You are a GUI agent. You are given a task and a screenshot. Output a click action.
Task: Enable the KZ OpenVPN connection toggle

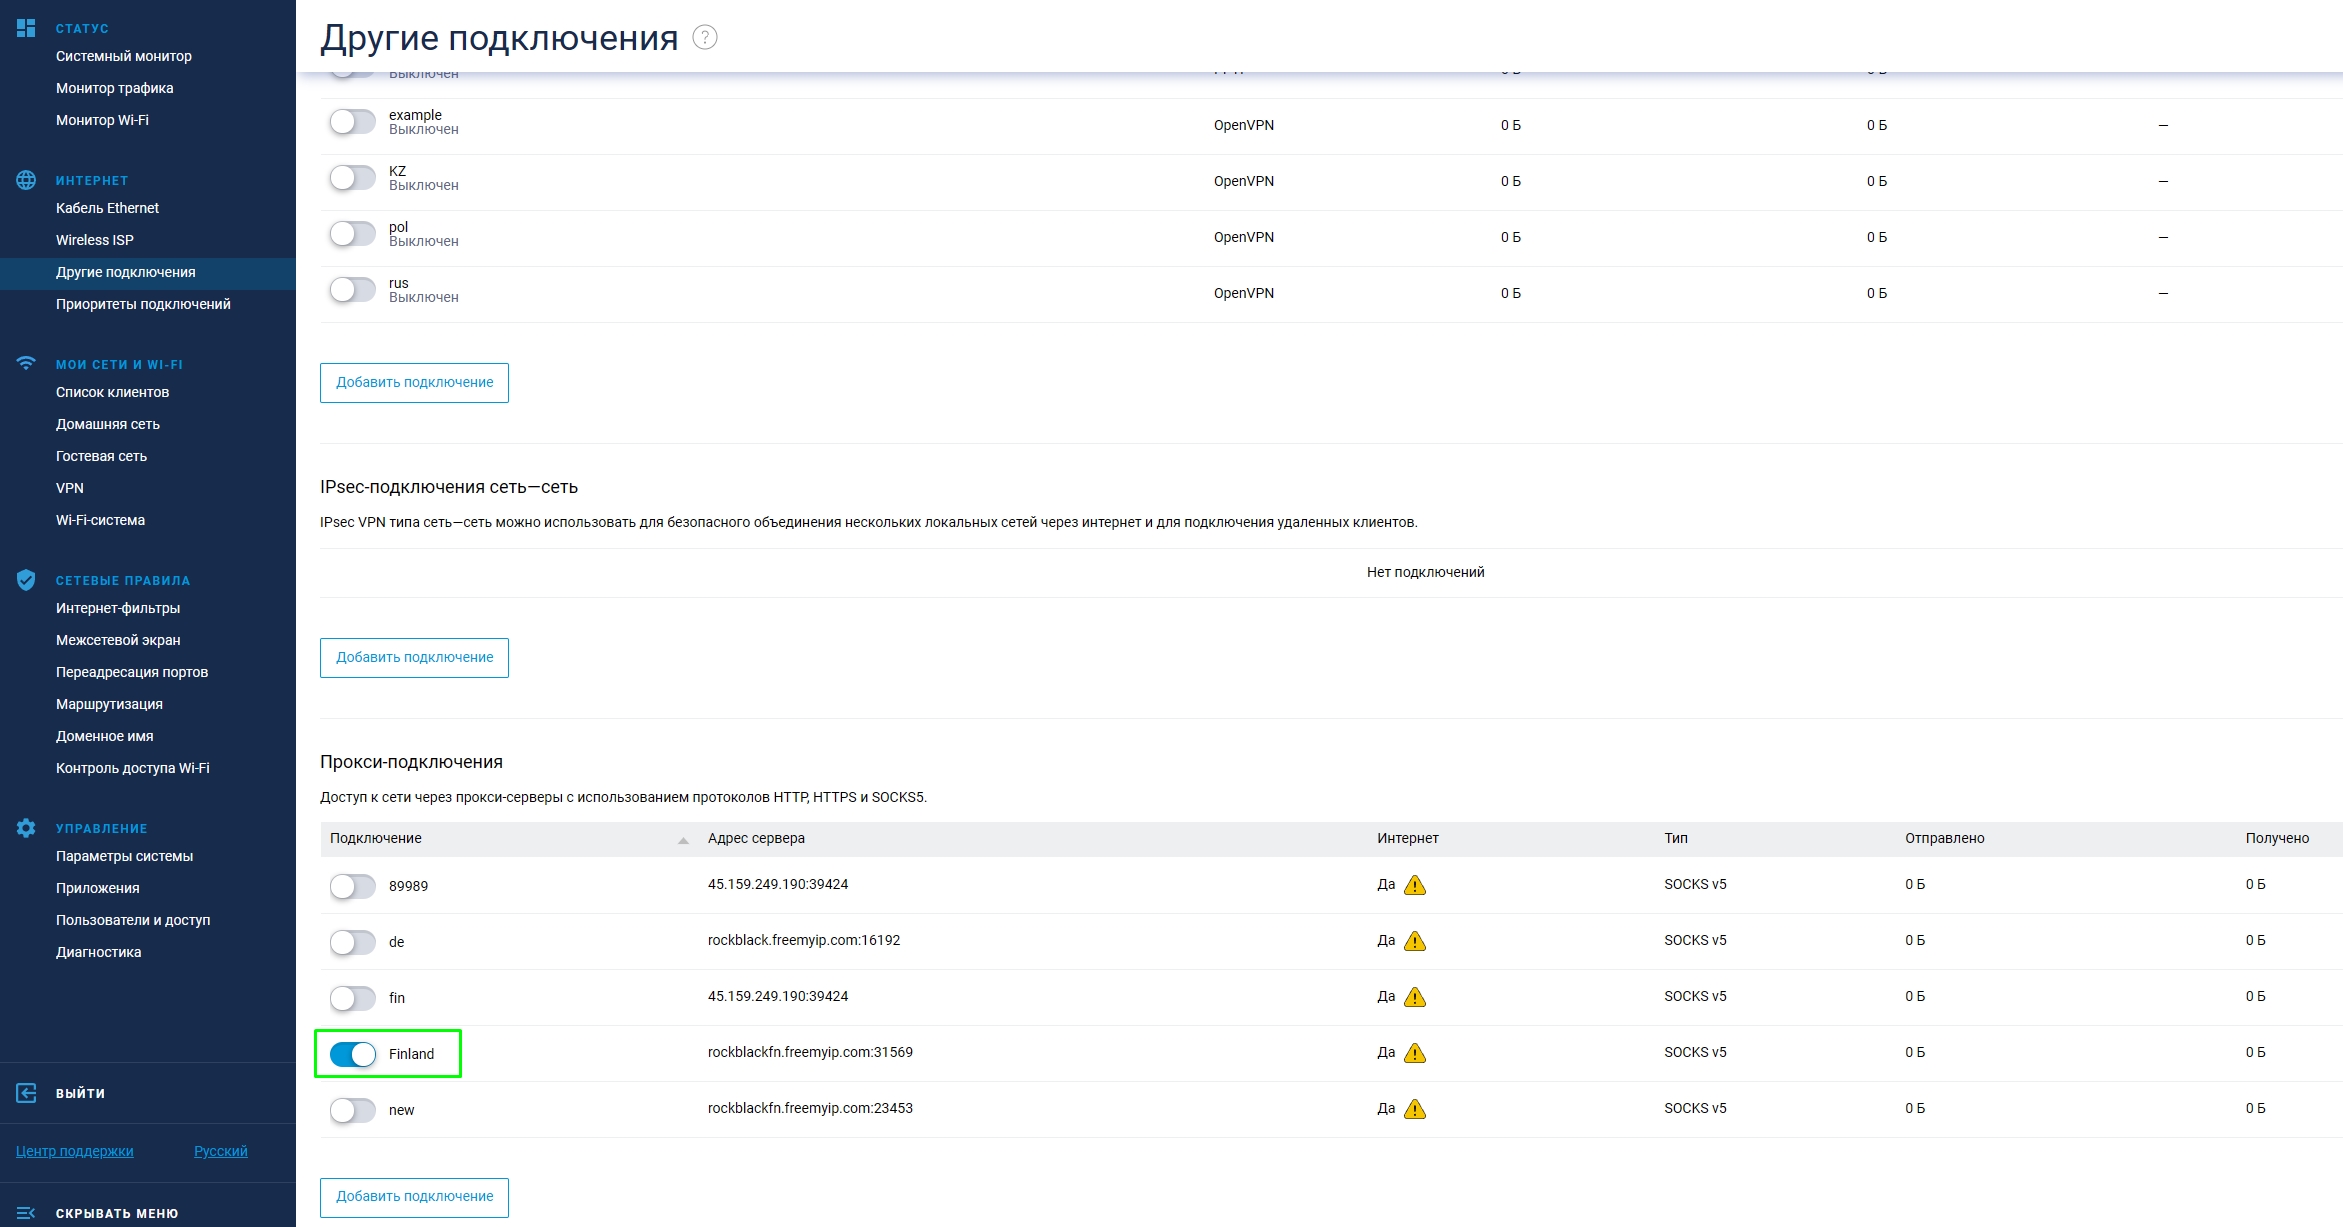pos(353,179)
